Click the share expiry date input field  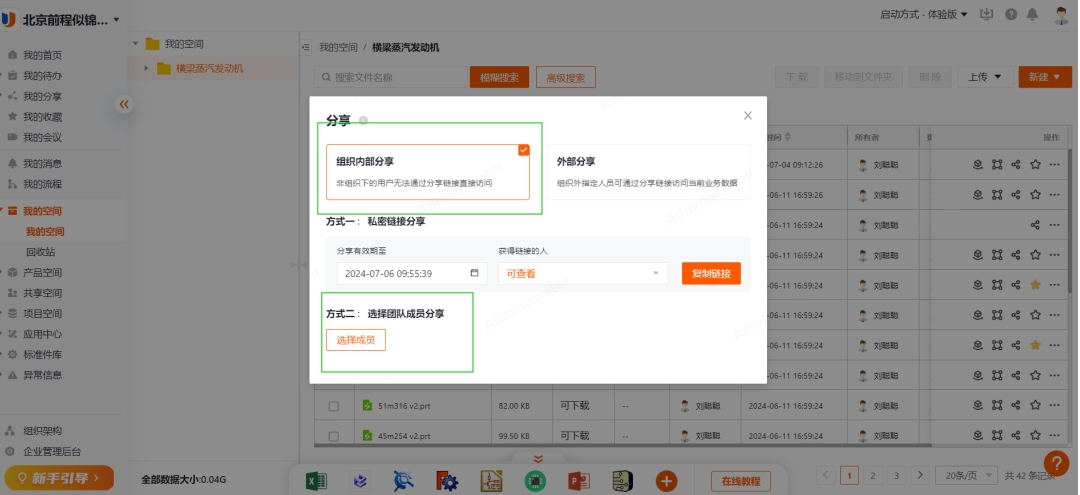pyautogui.click(x=400, y=273)
